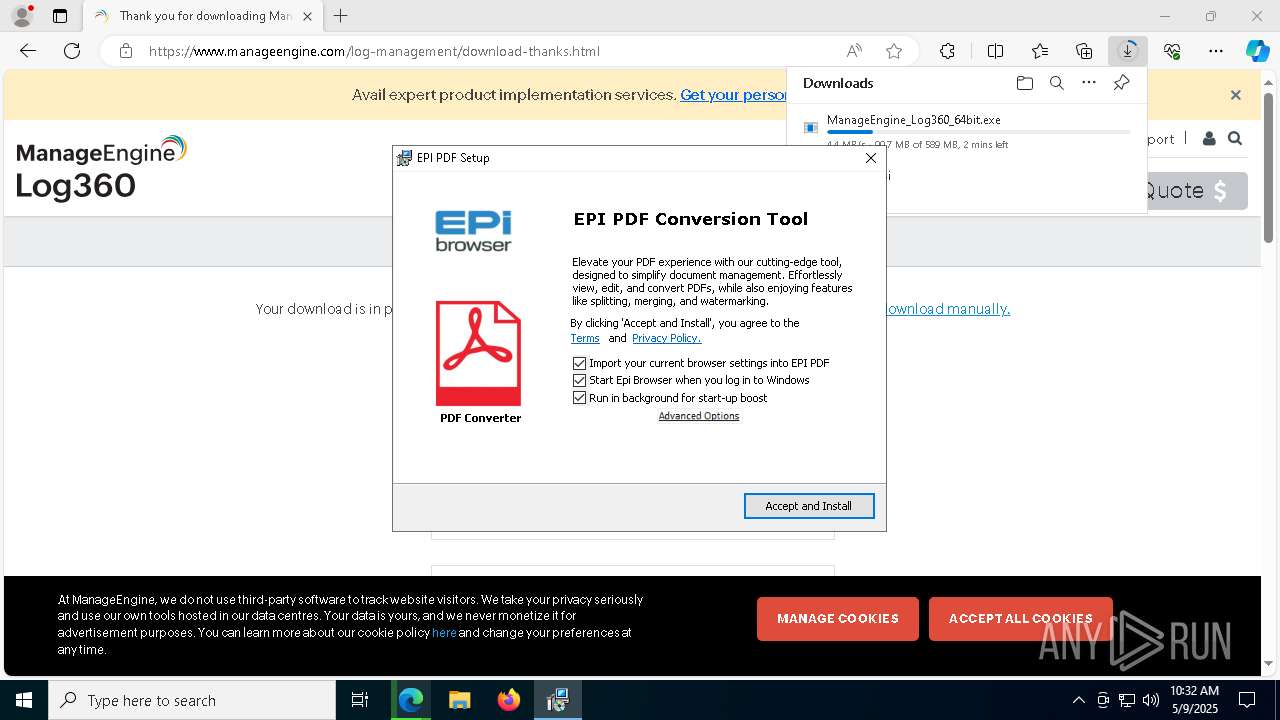Open volume control in system tray
The image size is (1280, 720).
[x=1151, y=700]
